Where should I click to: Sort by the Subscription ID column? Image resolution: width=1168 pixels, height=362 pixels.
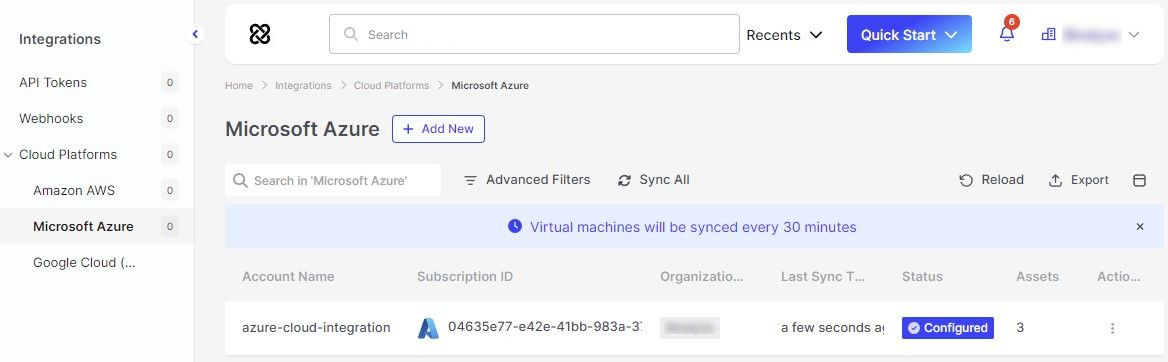465,276
